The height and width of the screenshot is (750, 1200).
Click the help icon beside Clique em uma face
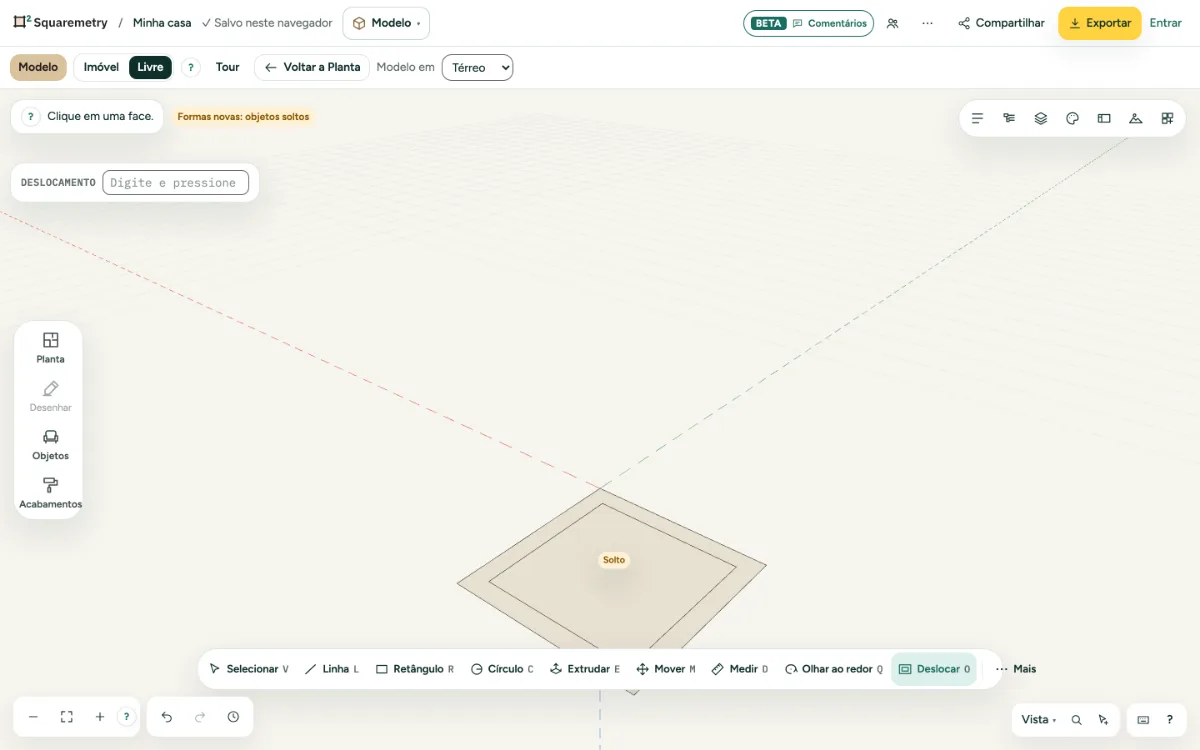point(31,116)
